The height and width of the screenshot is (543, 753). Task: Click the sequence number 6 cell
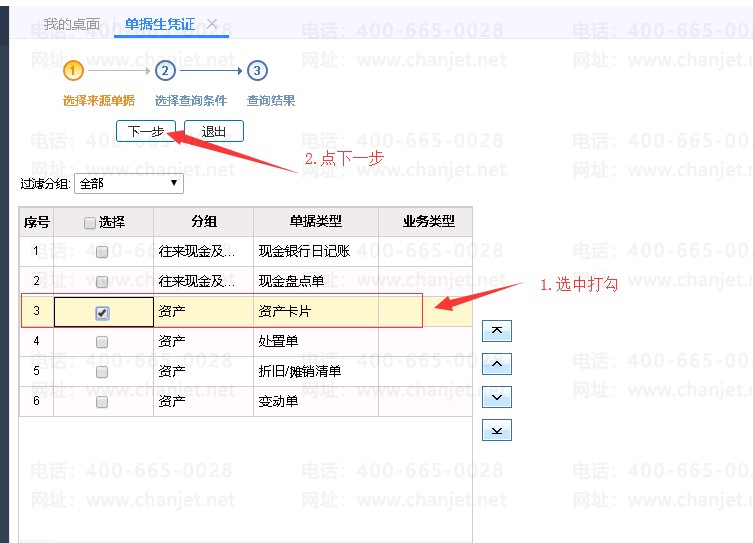[x=36, y=401]
